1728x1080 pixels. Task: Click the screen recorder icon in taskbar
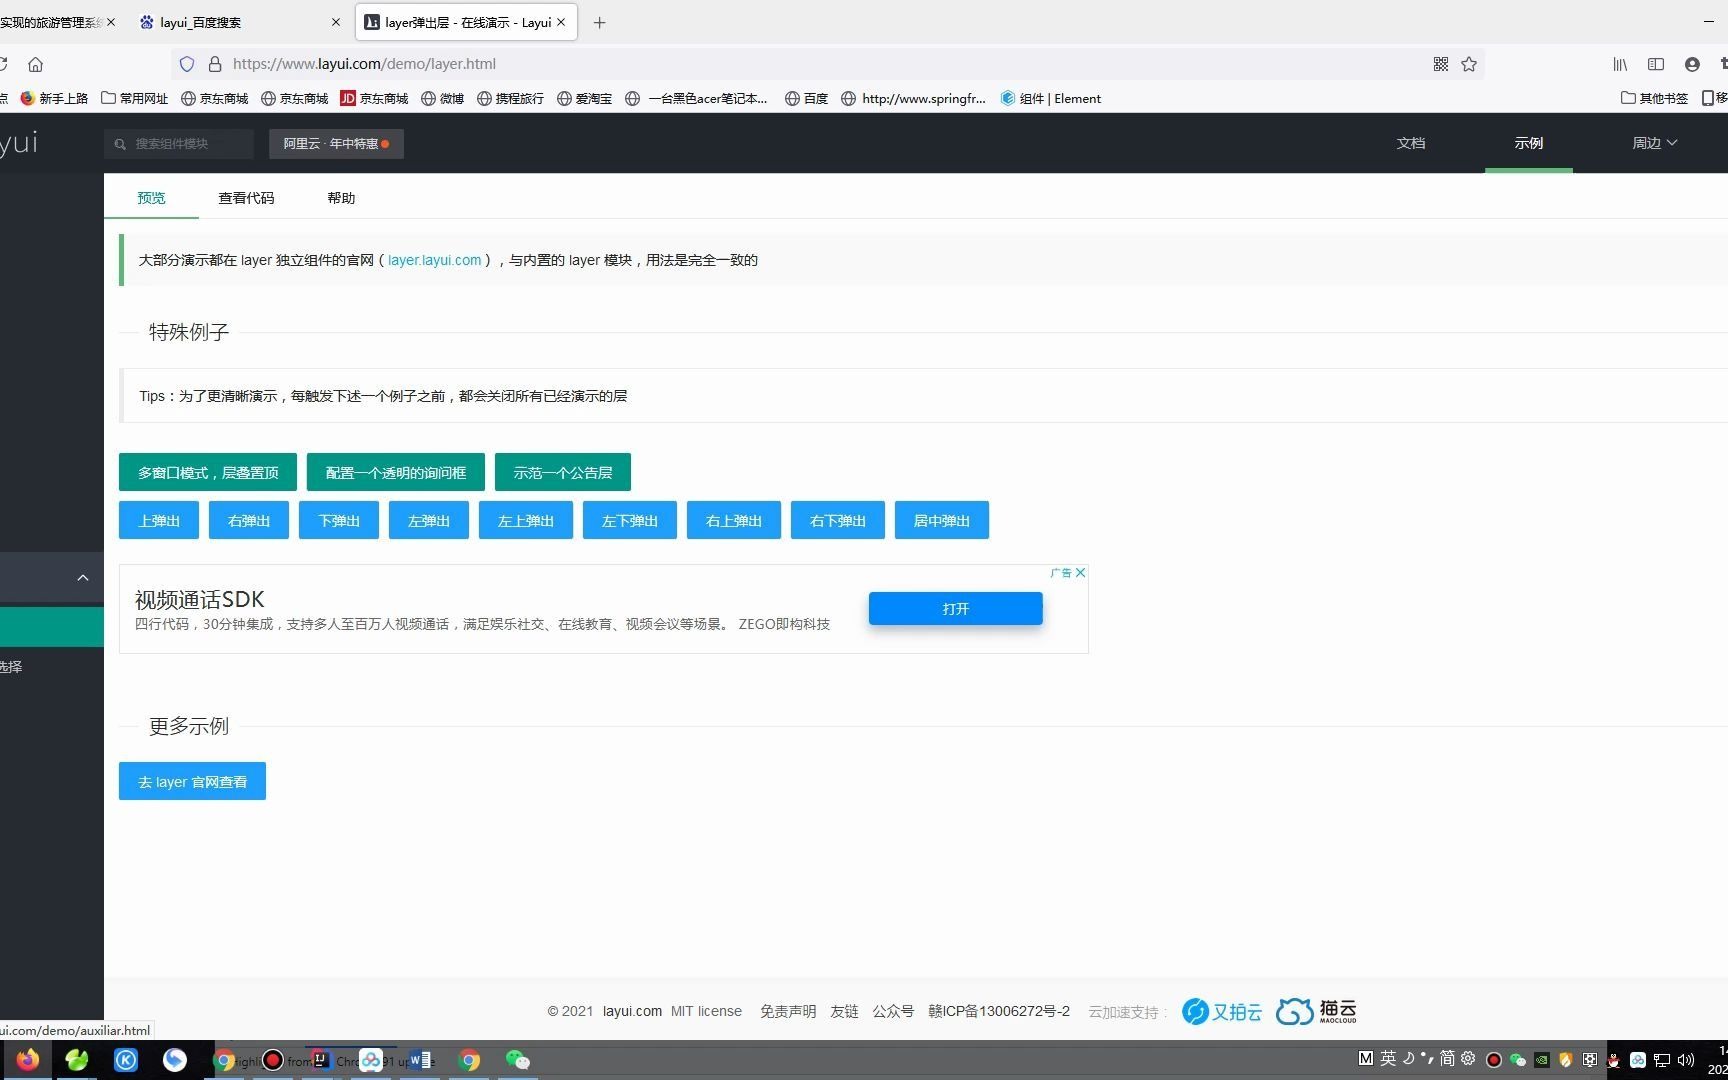point(272,1060)
